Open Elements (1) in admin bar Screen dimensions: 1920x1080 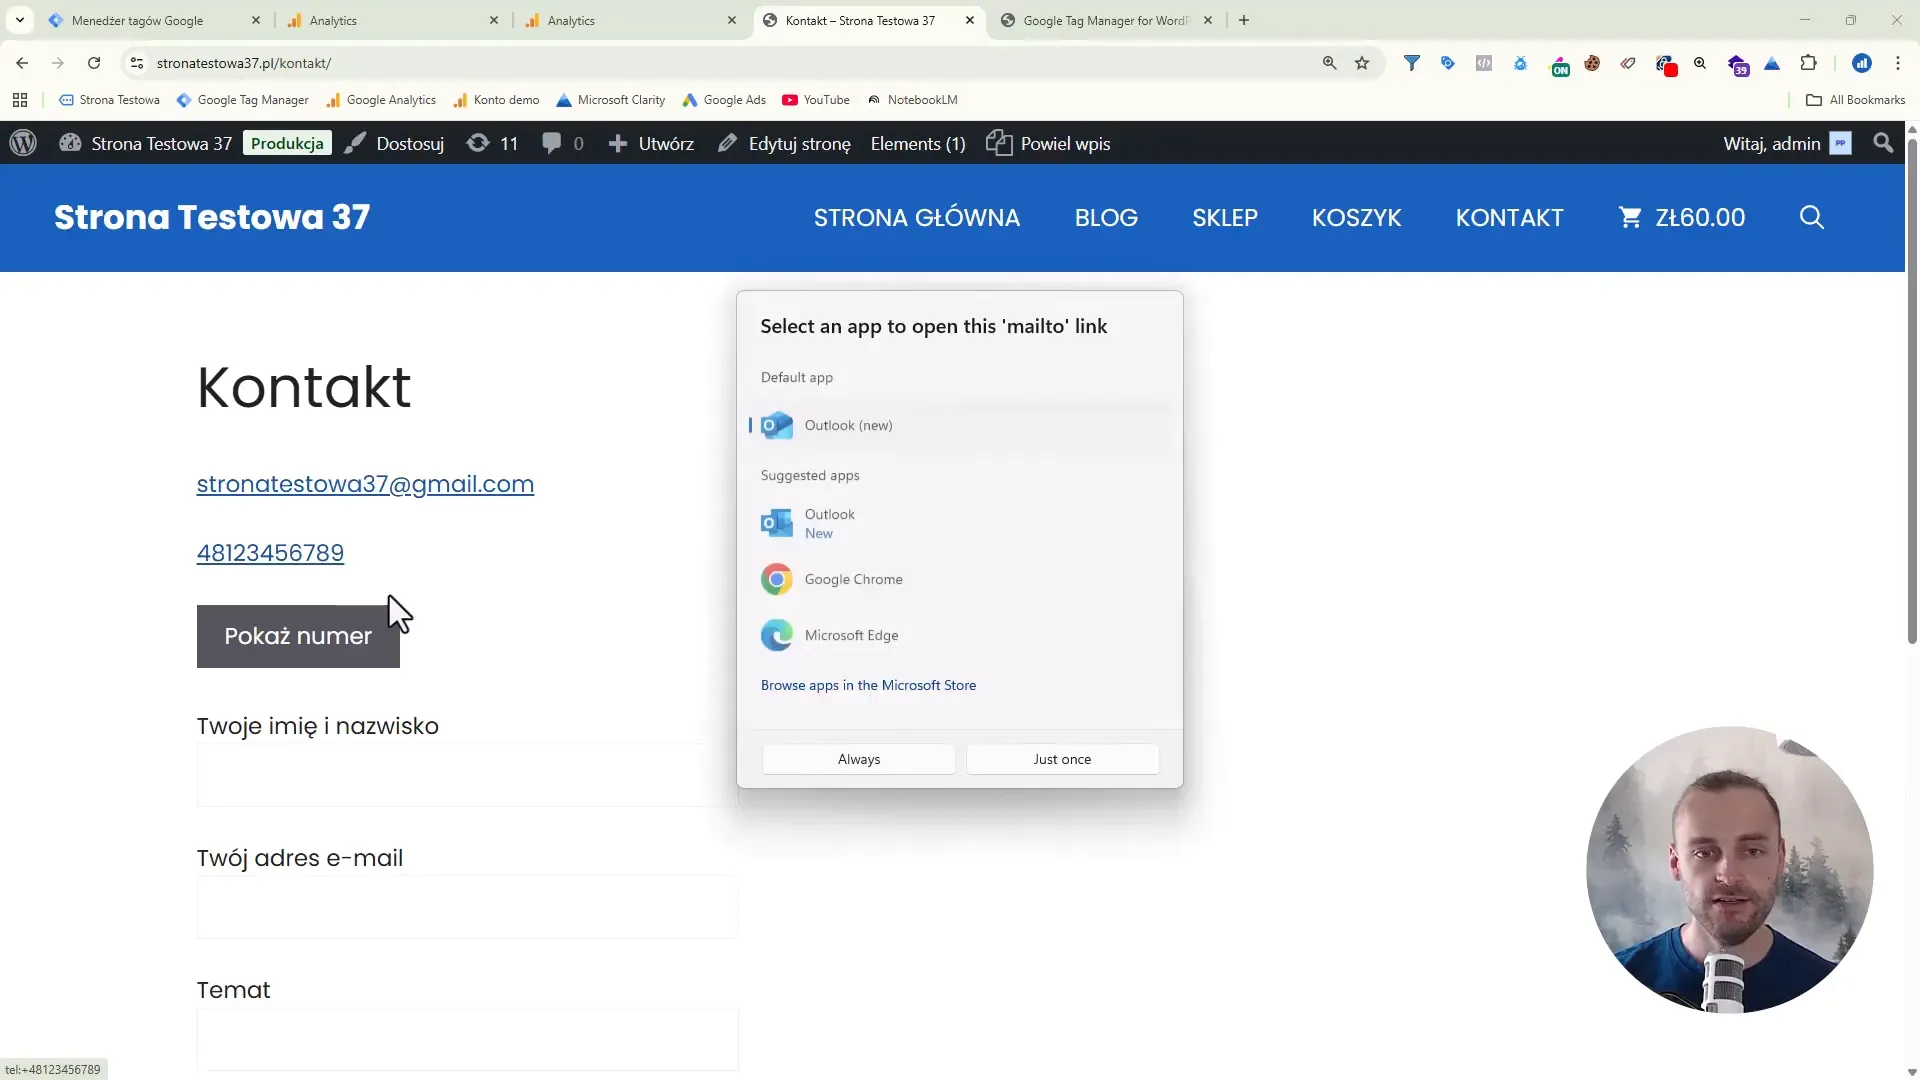tap(918, 143)
